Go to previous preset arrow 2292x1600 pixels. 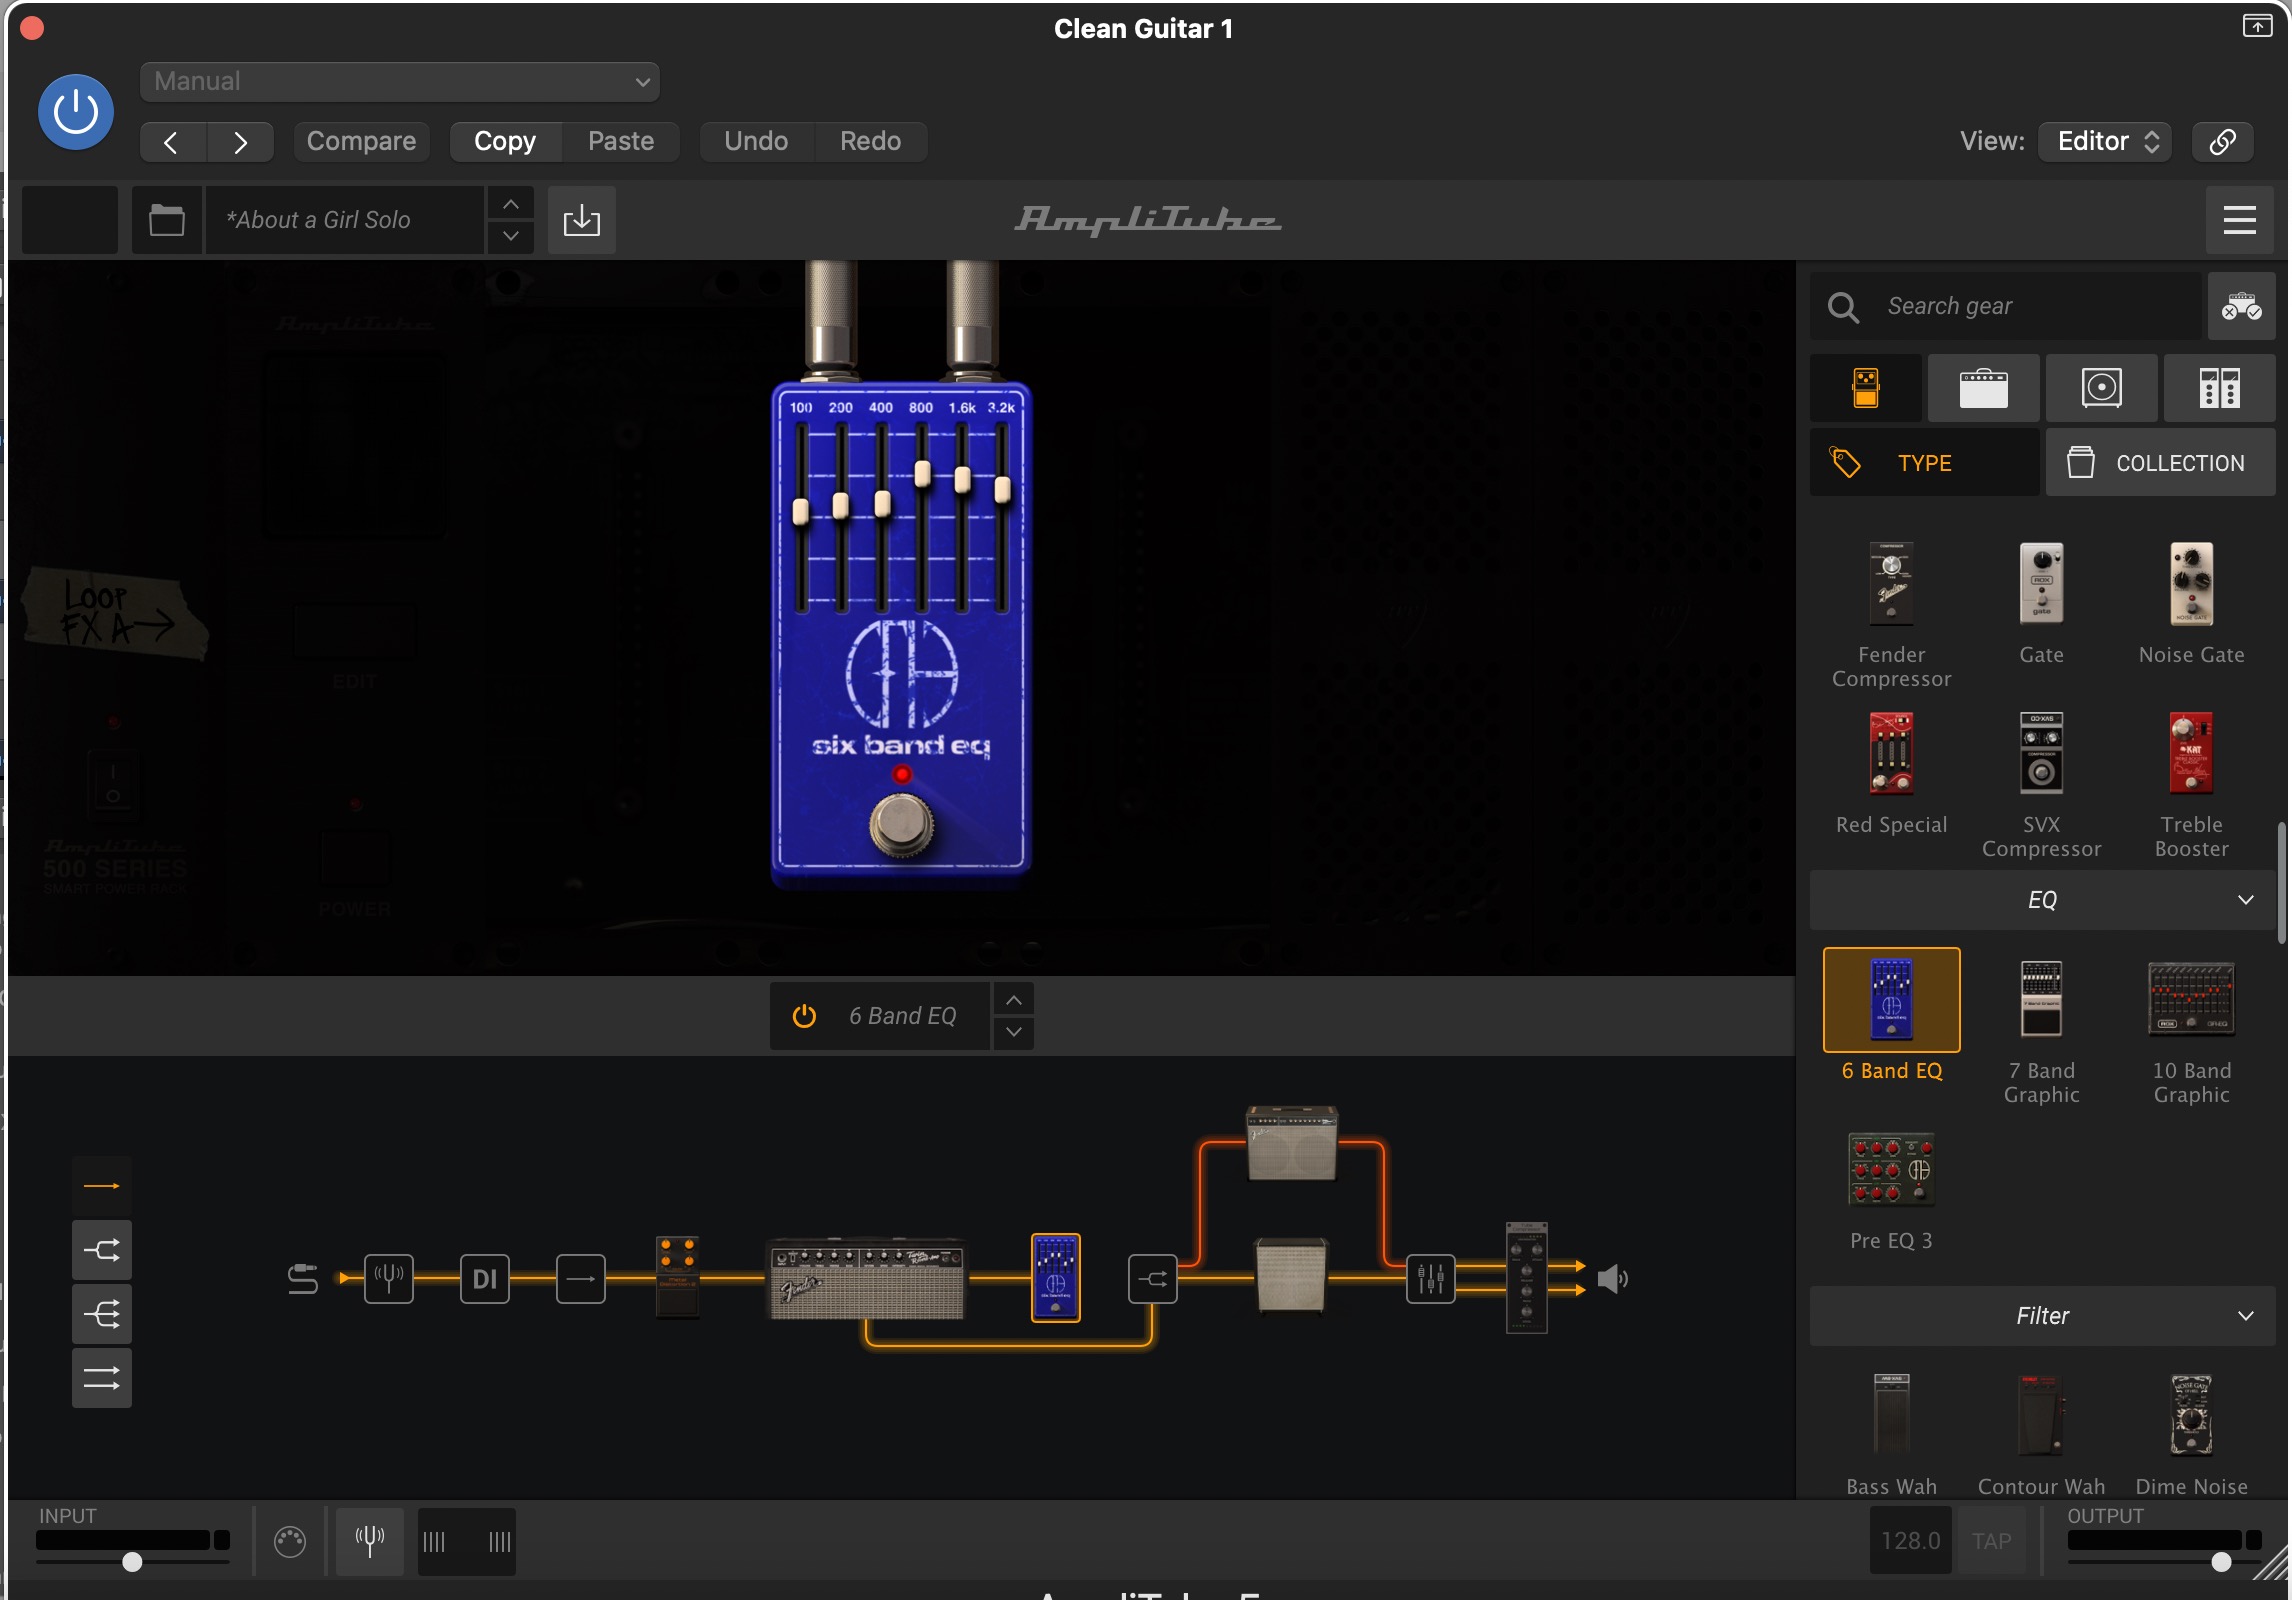click(172, 142)
